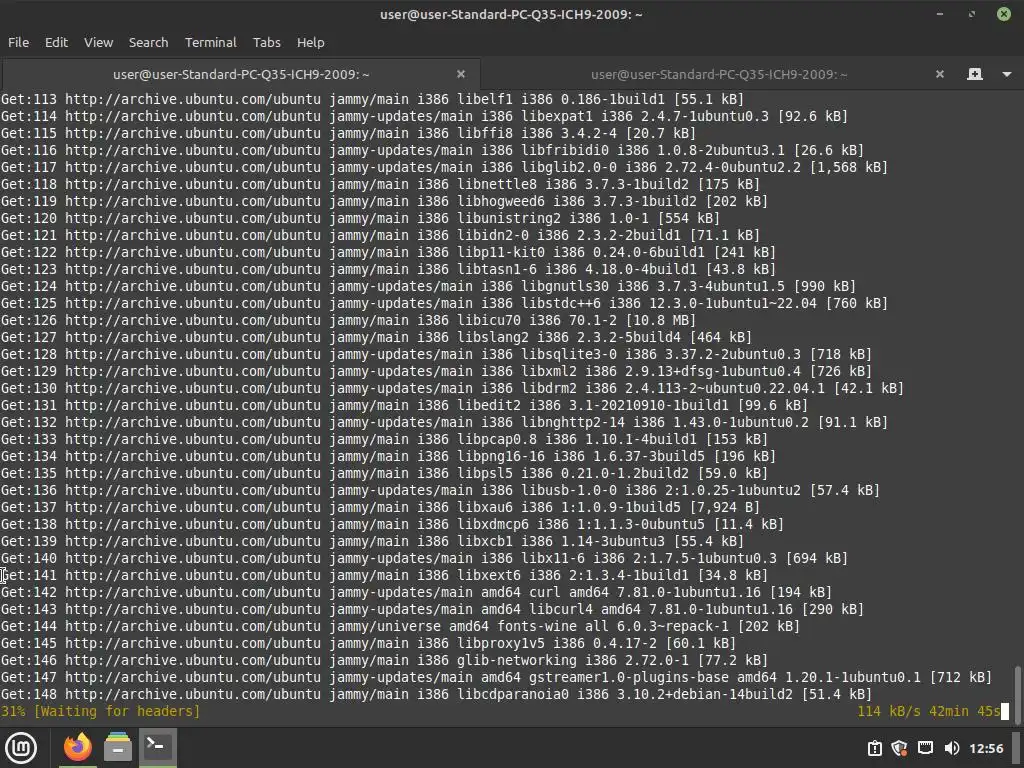Close the terminal window

[x=1004, y=14]
